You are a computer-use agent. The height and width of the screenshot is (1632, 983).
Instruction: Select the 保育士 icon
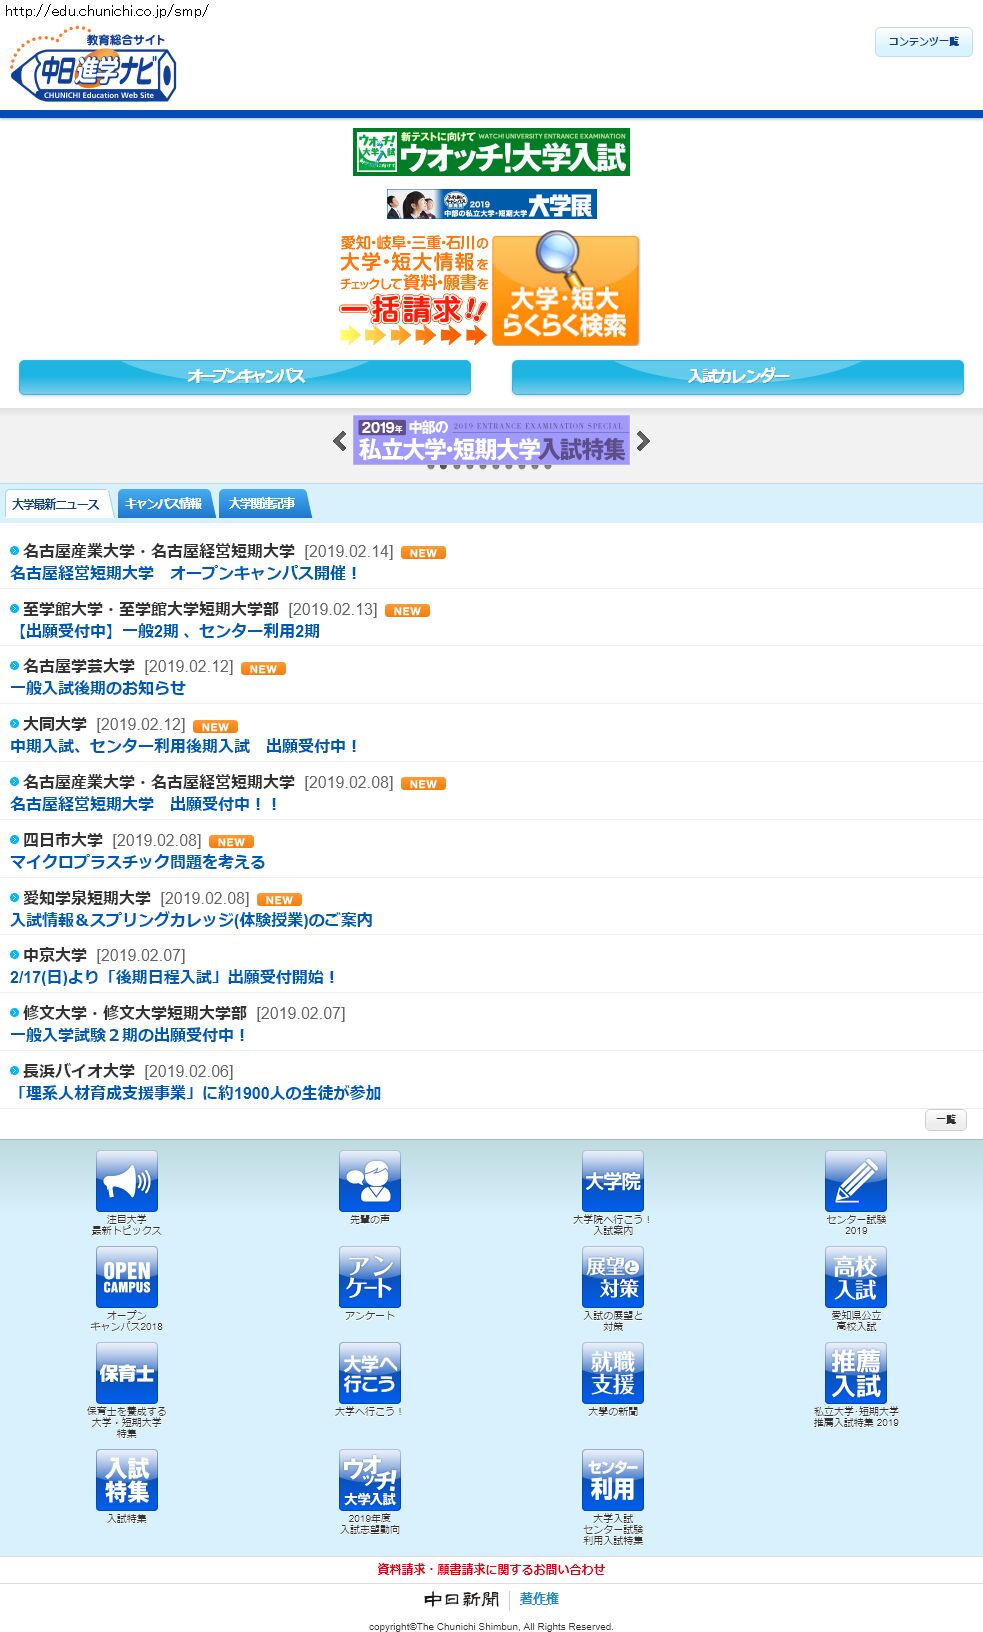click(126, 1373)
